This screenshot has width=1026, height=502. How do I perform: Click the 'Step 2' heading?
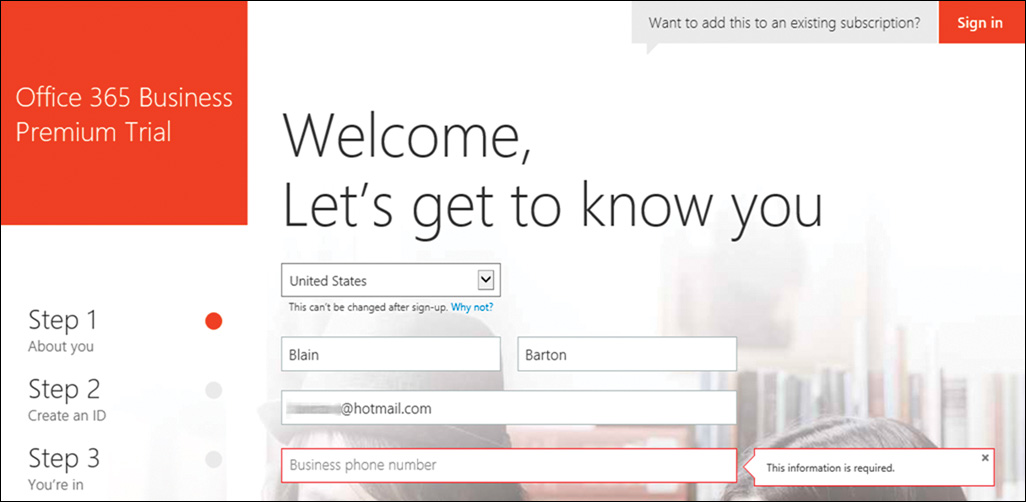[x=64, y=389]
